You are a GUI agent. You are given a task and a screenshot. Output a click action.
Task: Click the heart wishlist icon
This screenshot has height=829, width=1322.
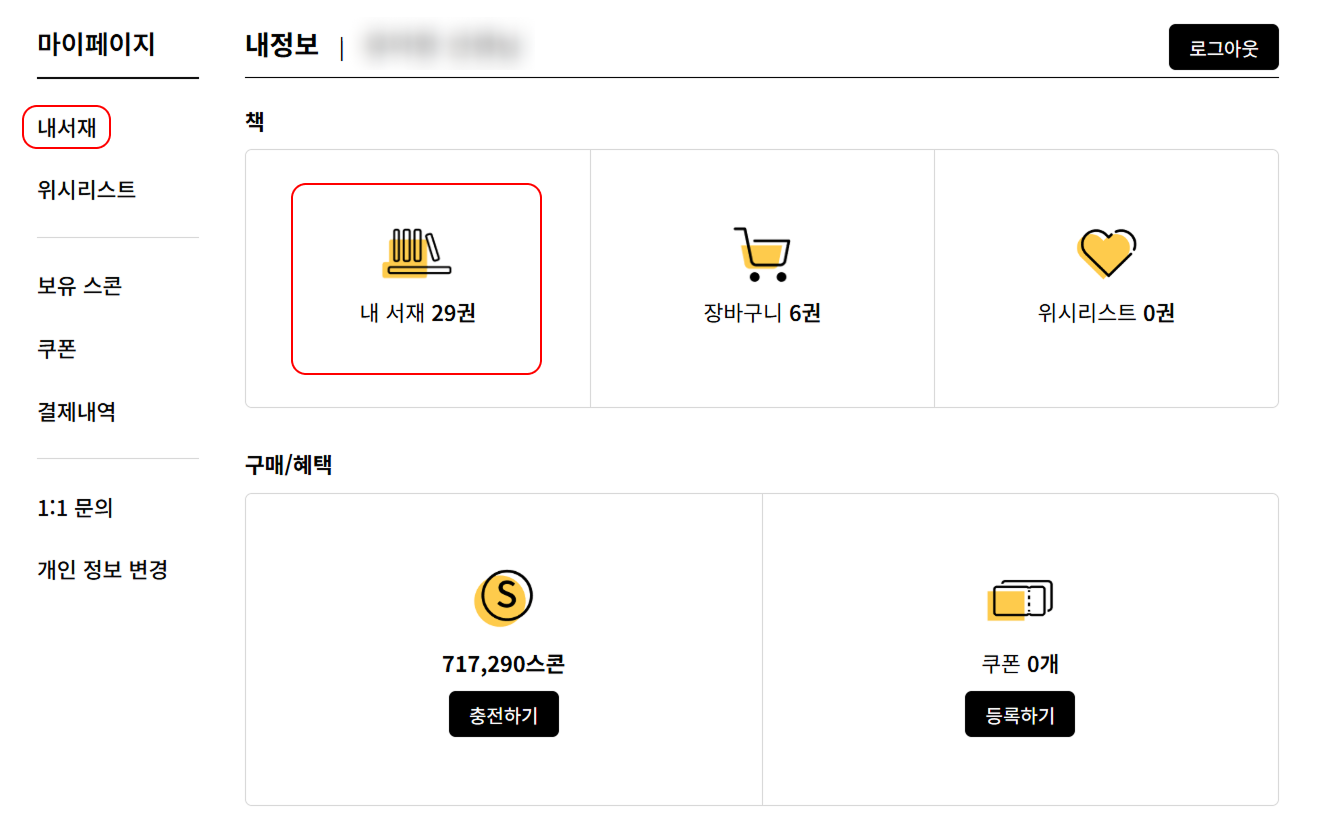[1106, 253]
